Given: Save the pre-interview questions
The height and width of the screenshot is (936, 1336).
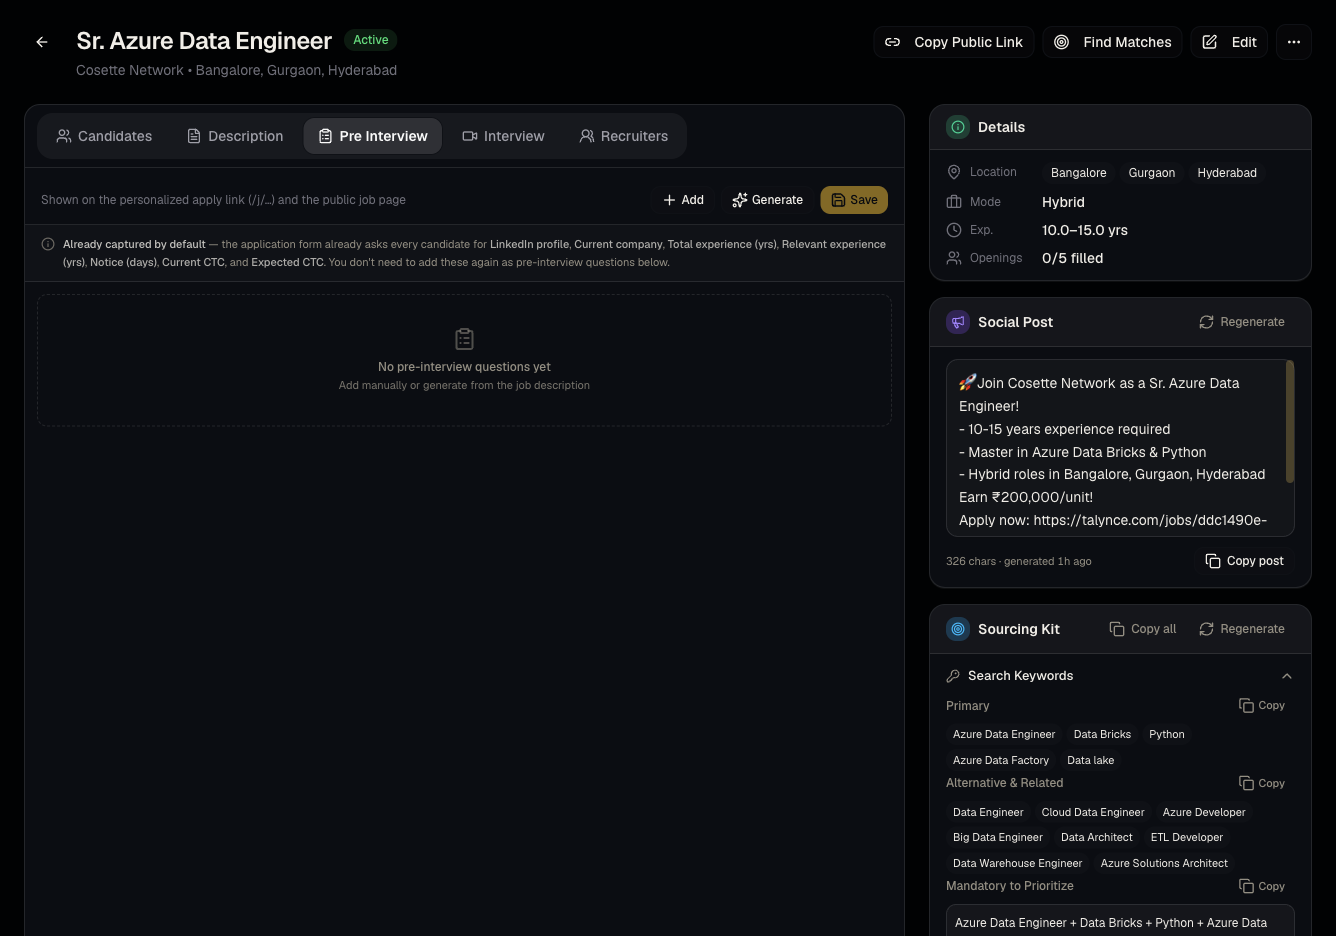Looking at the screenshot, I should point(854,200).
